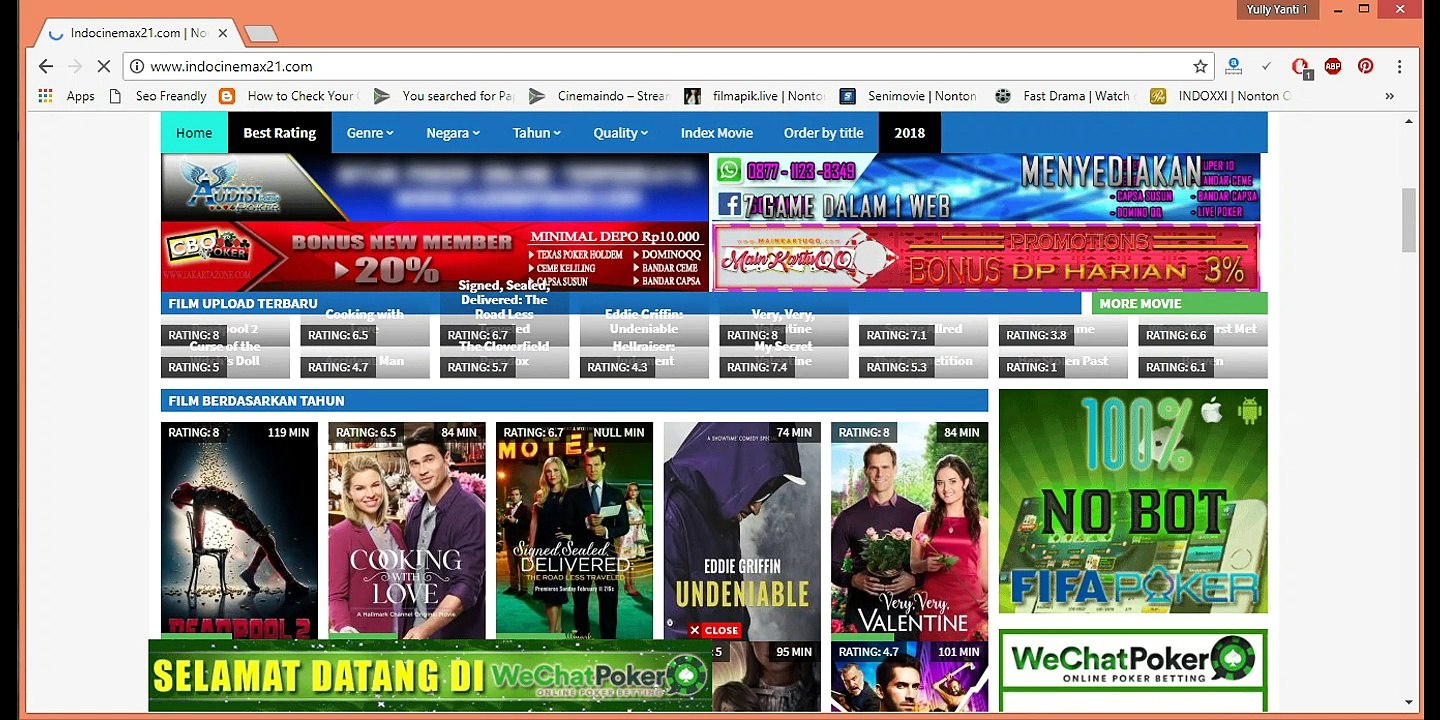Open the You searched for bookmark

[x=444, y=96]
